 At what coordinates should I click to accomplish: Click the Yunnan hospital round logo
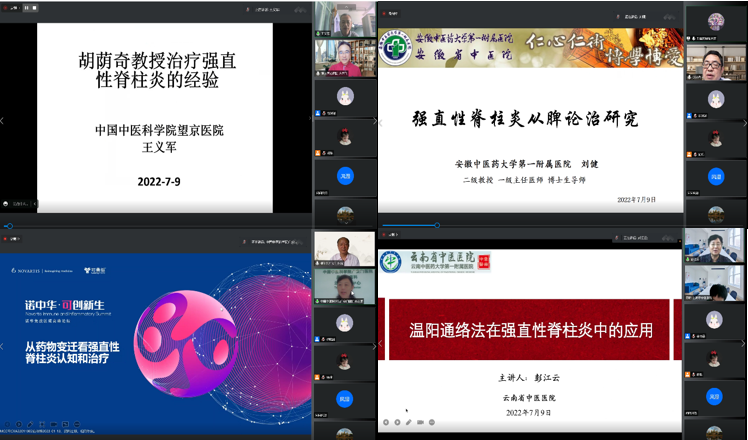(x=391, y=262)
